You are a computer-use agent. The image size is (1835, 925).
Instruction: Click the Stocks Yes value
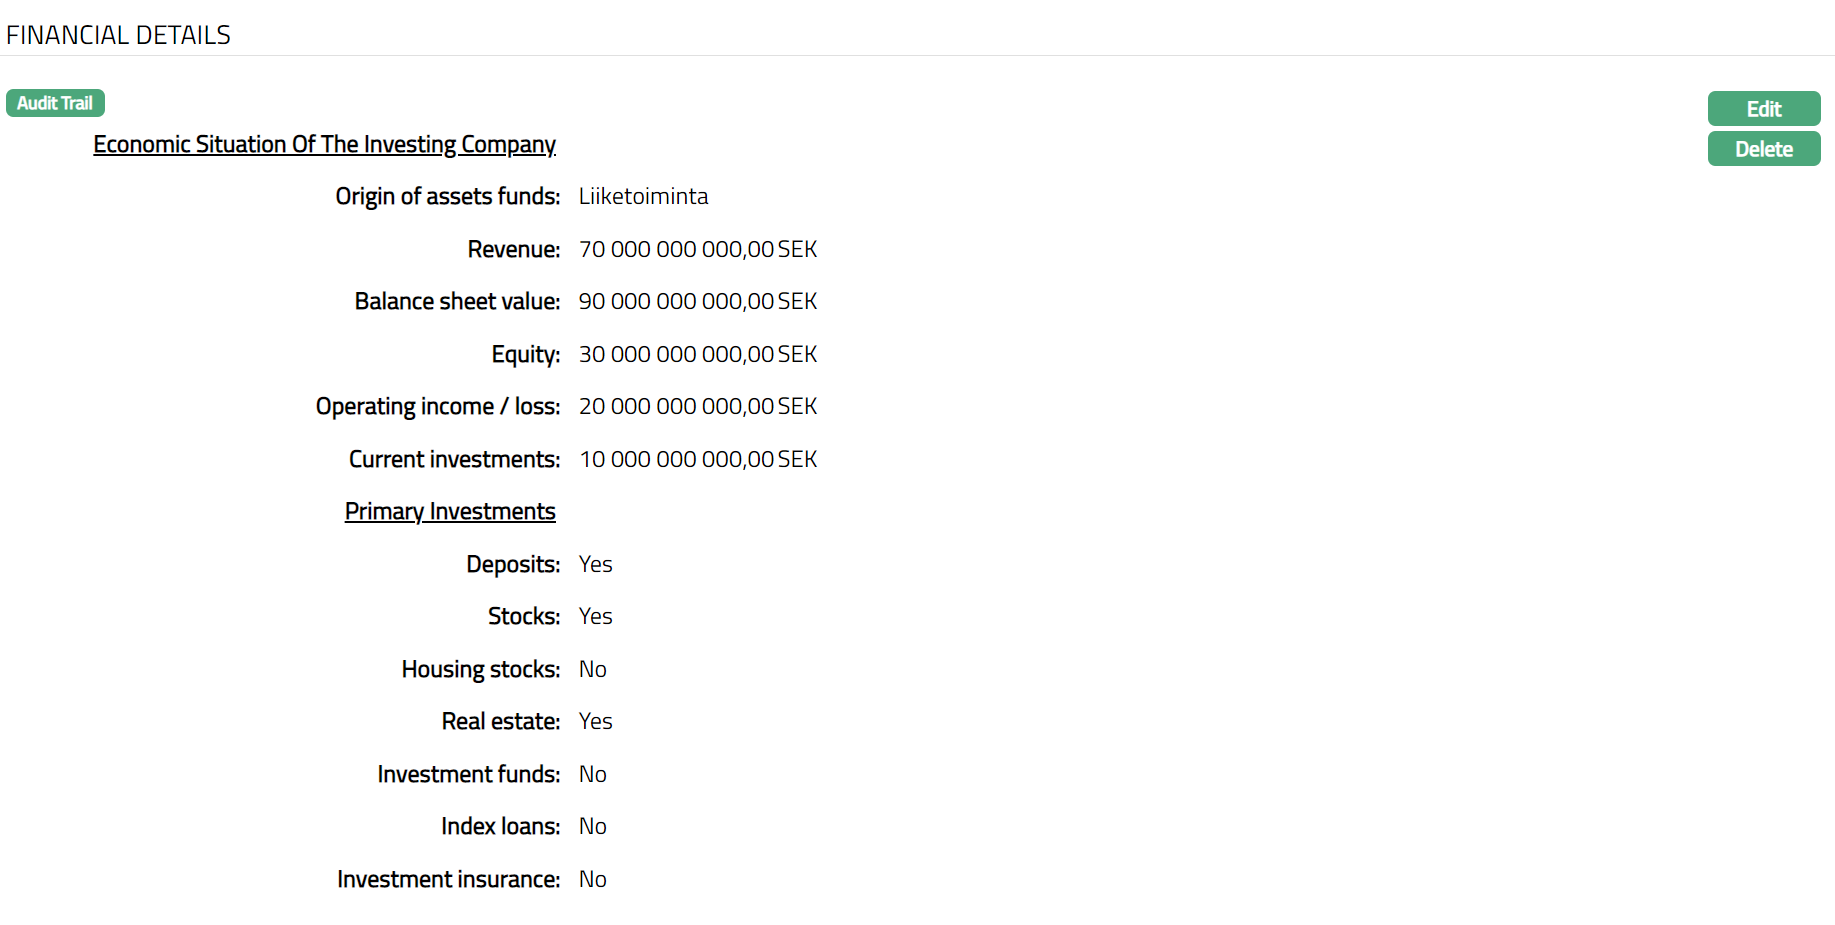pos(595,617)
